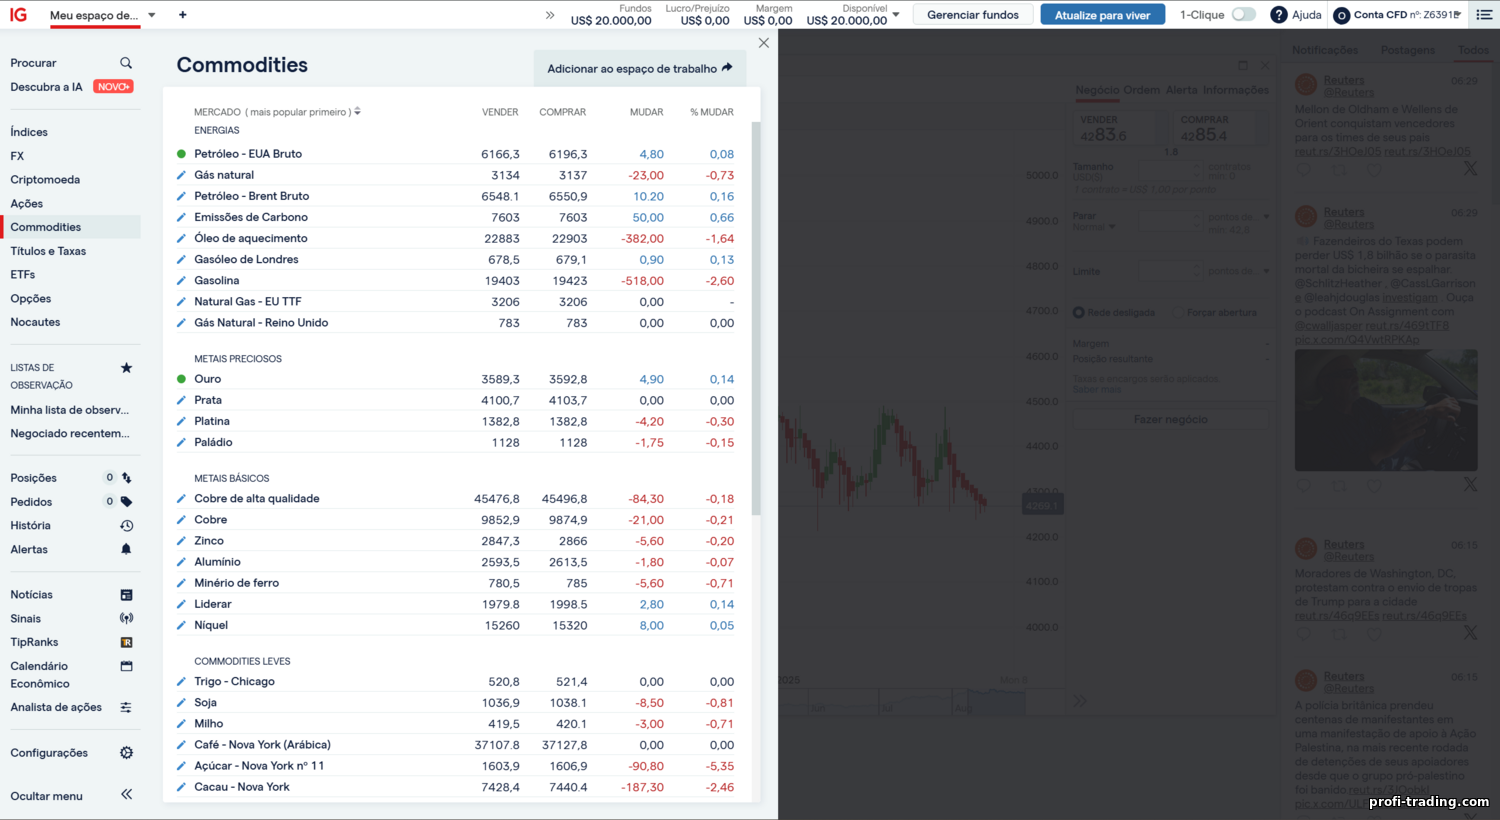Click the Sinais broadcast icon
This screenshot has width=1500, height=820.
click(x=126, y=618)
